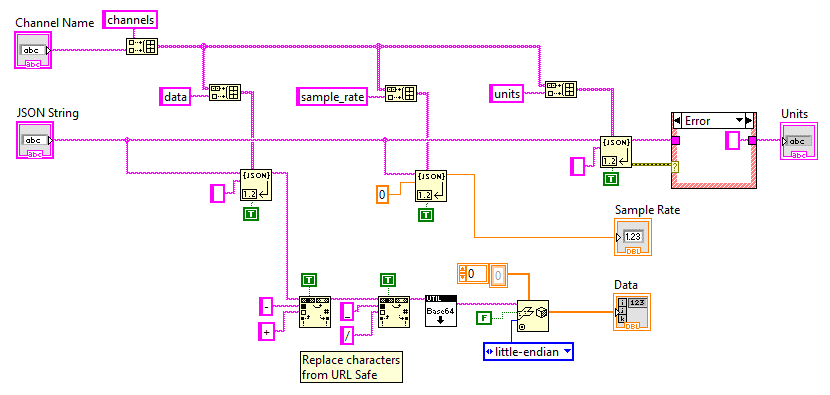The image size is (830, 395).
Task: Select the Data array indicator terminal
Action: click(632, 312)
